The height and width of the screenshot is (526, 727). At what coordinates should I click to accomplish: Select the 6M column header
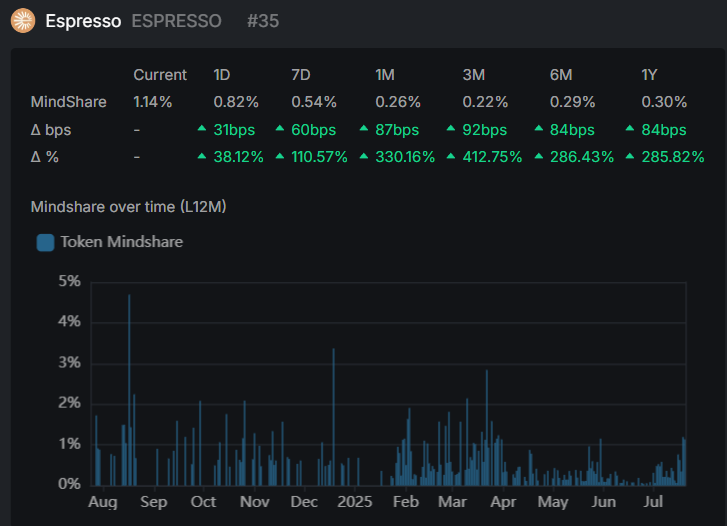pos(561,75)
